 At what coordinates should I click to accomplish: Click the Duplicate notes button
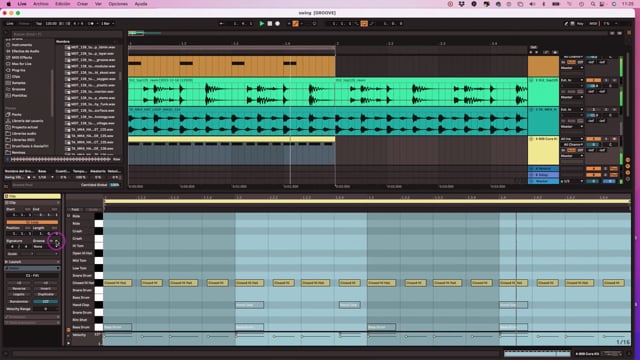tap(45, 294)
